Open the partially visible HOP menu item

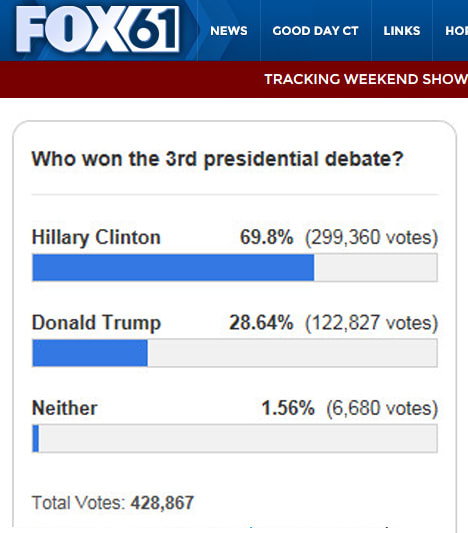(x=456, y=31)
